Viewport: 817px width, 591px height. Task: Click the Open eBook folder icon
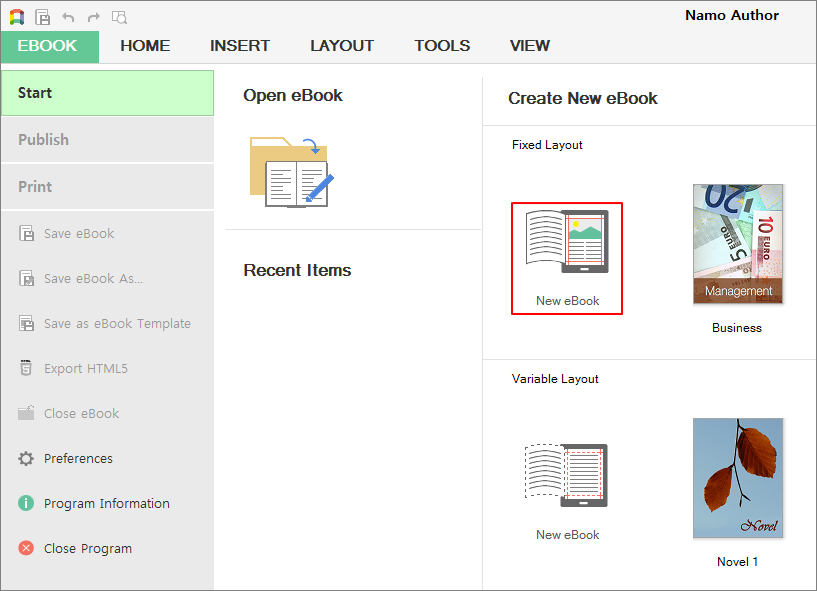290,172
